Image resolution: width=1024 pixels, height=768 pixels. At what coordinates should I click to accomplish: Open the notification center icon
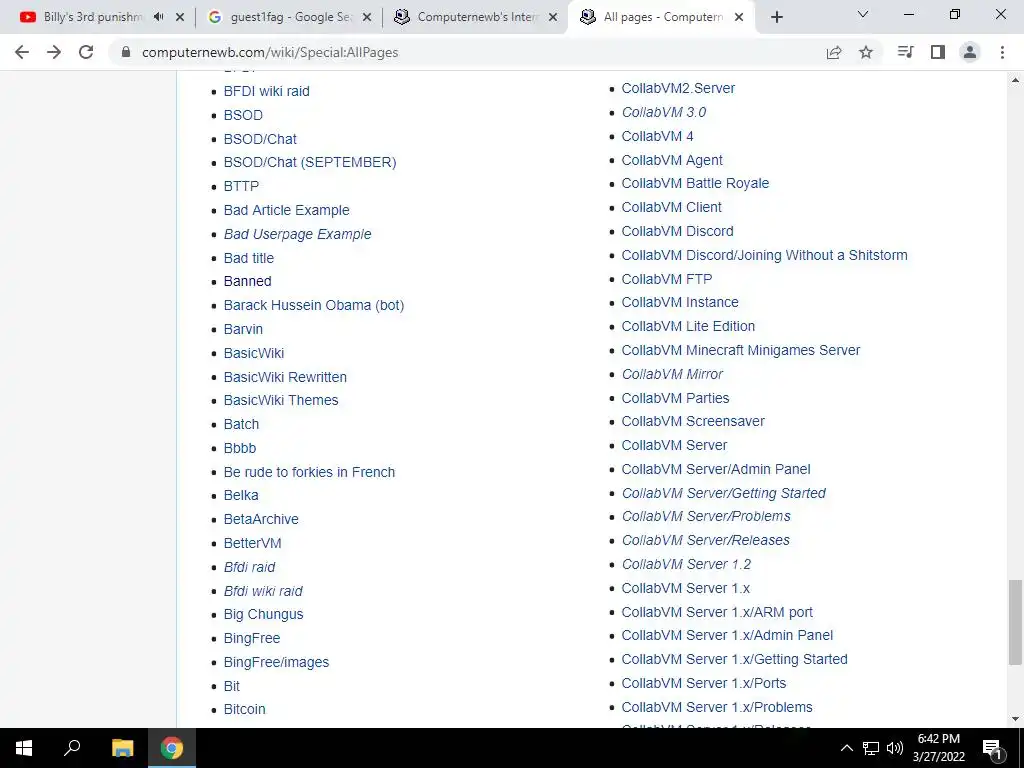click(993, 749)
